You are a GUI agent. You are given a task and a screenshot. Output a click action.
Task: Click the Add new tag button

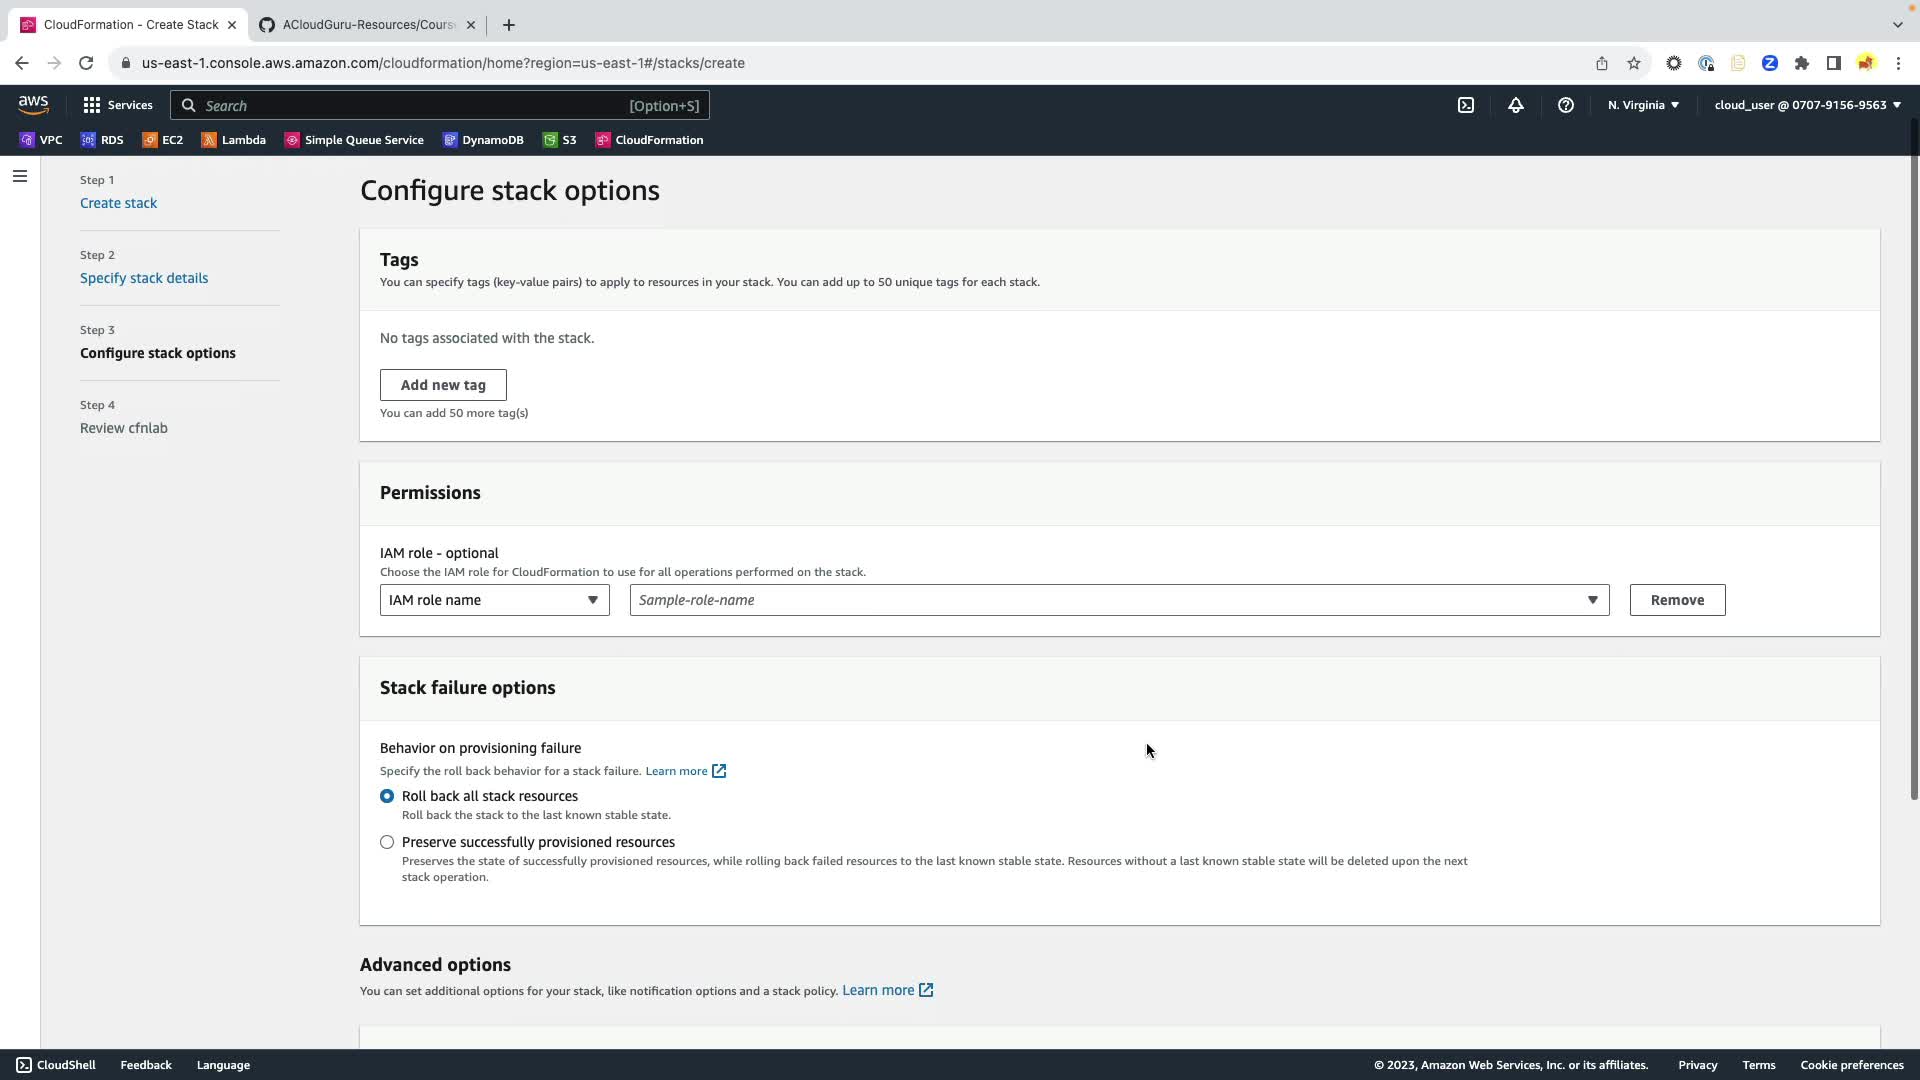point(443,385)
